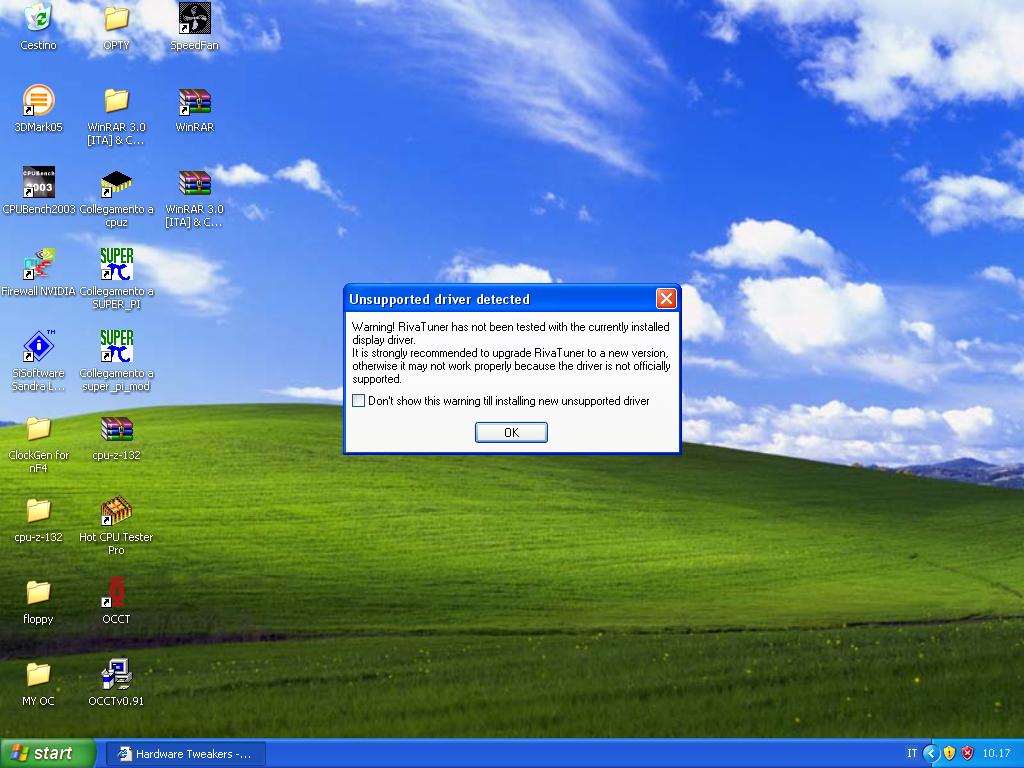Open the WinRAR 3.0 [ITA] folder icon

116,101
